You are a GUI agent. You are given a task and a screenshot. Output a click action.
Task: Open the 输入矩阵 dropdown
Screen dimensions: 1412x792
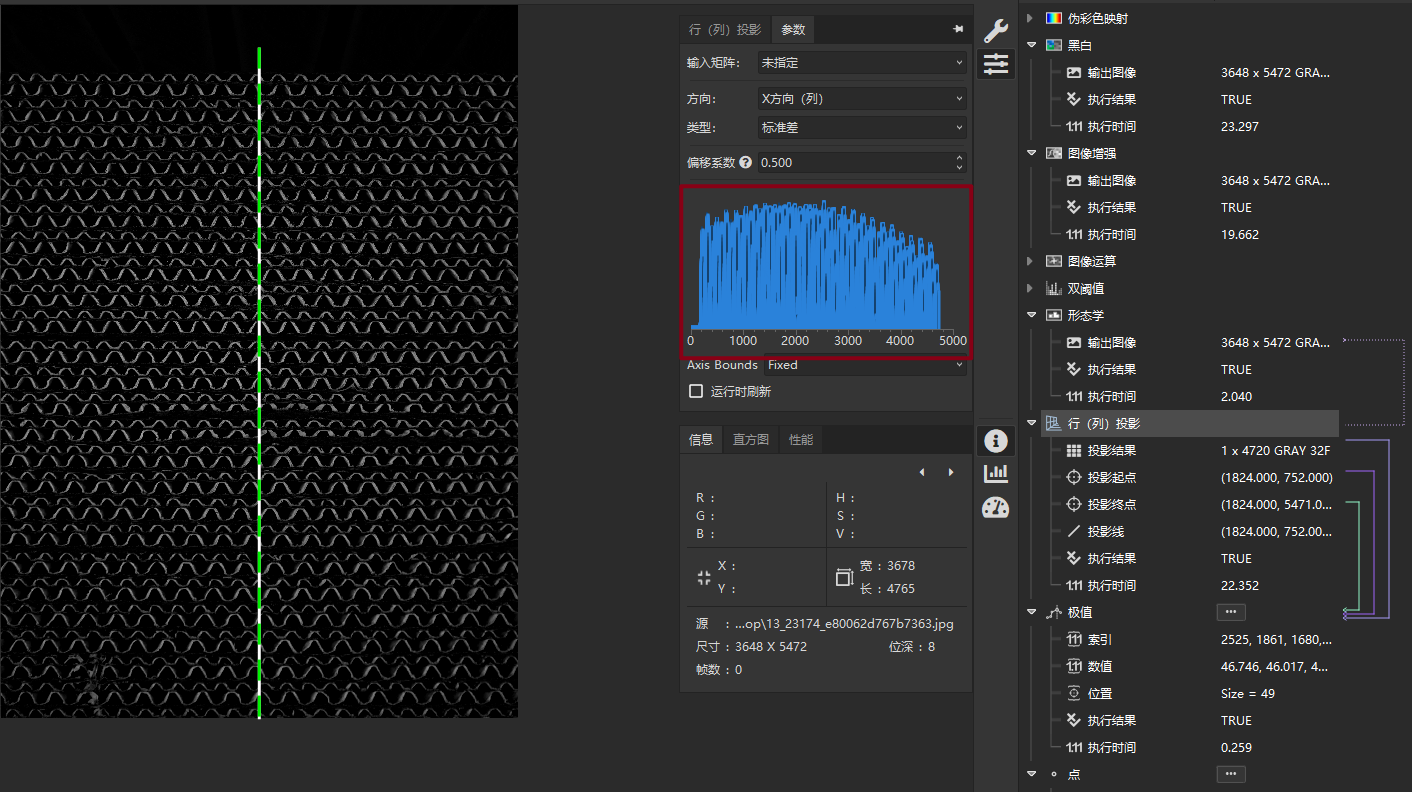[861, 63]
